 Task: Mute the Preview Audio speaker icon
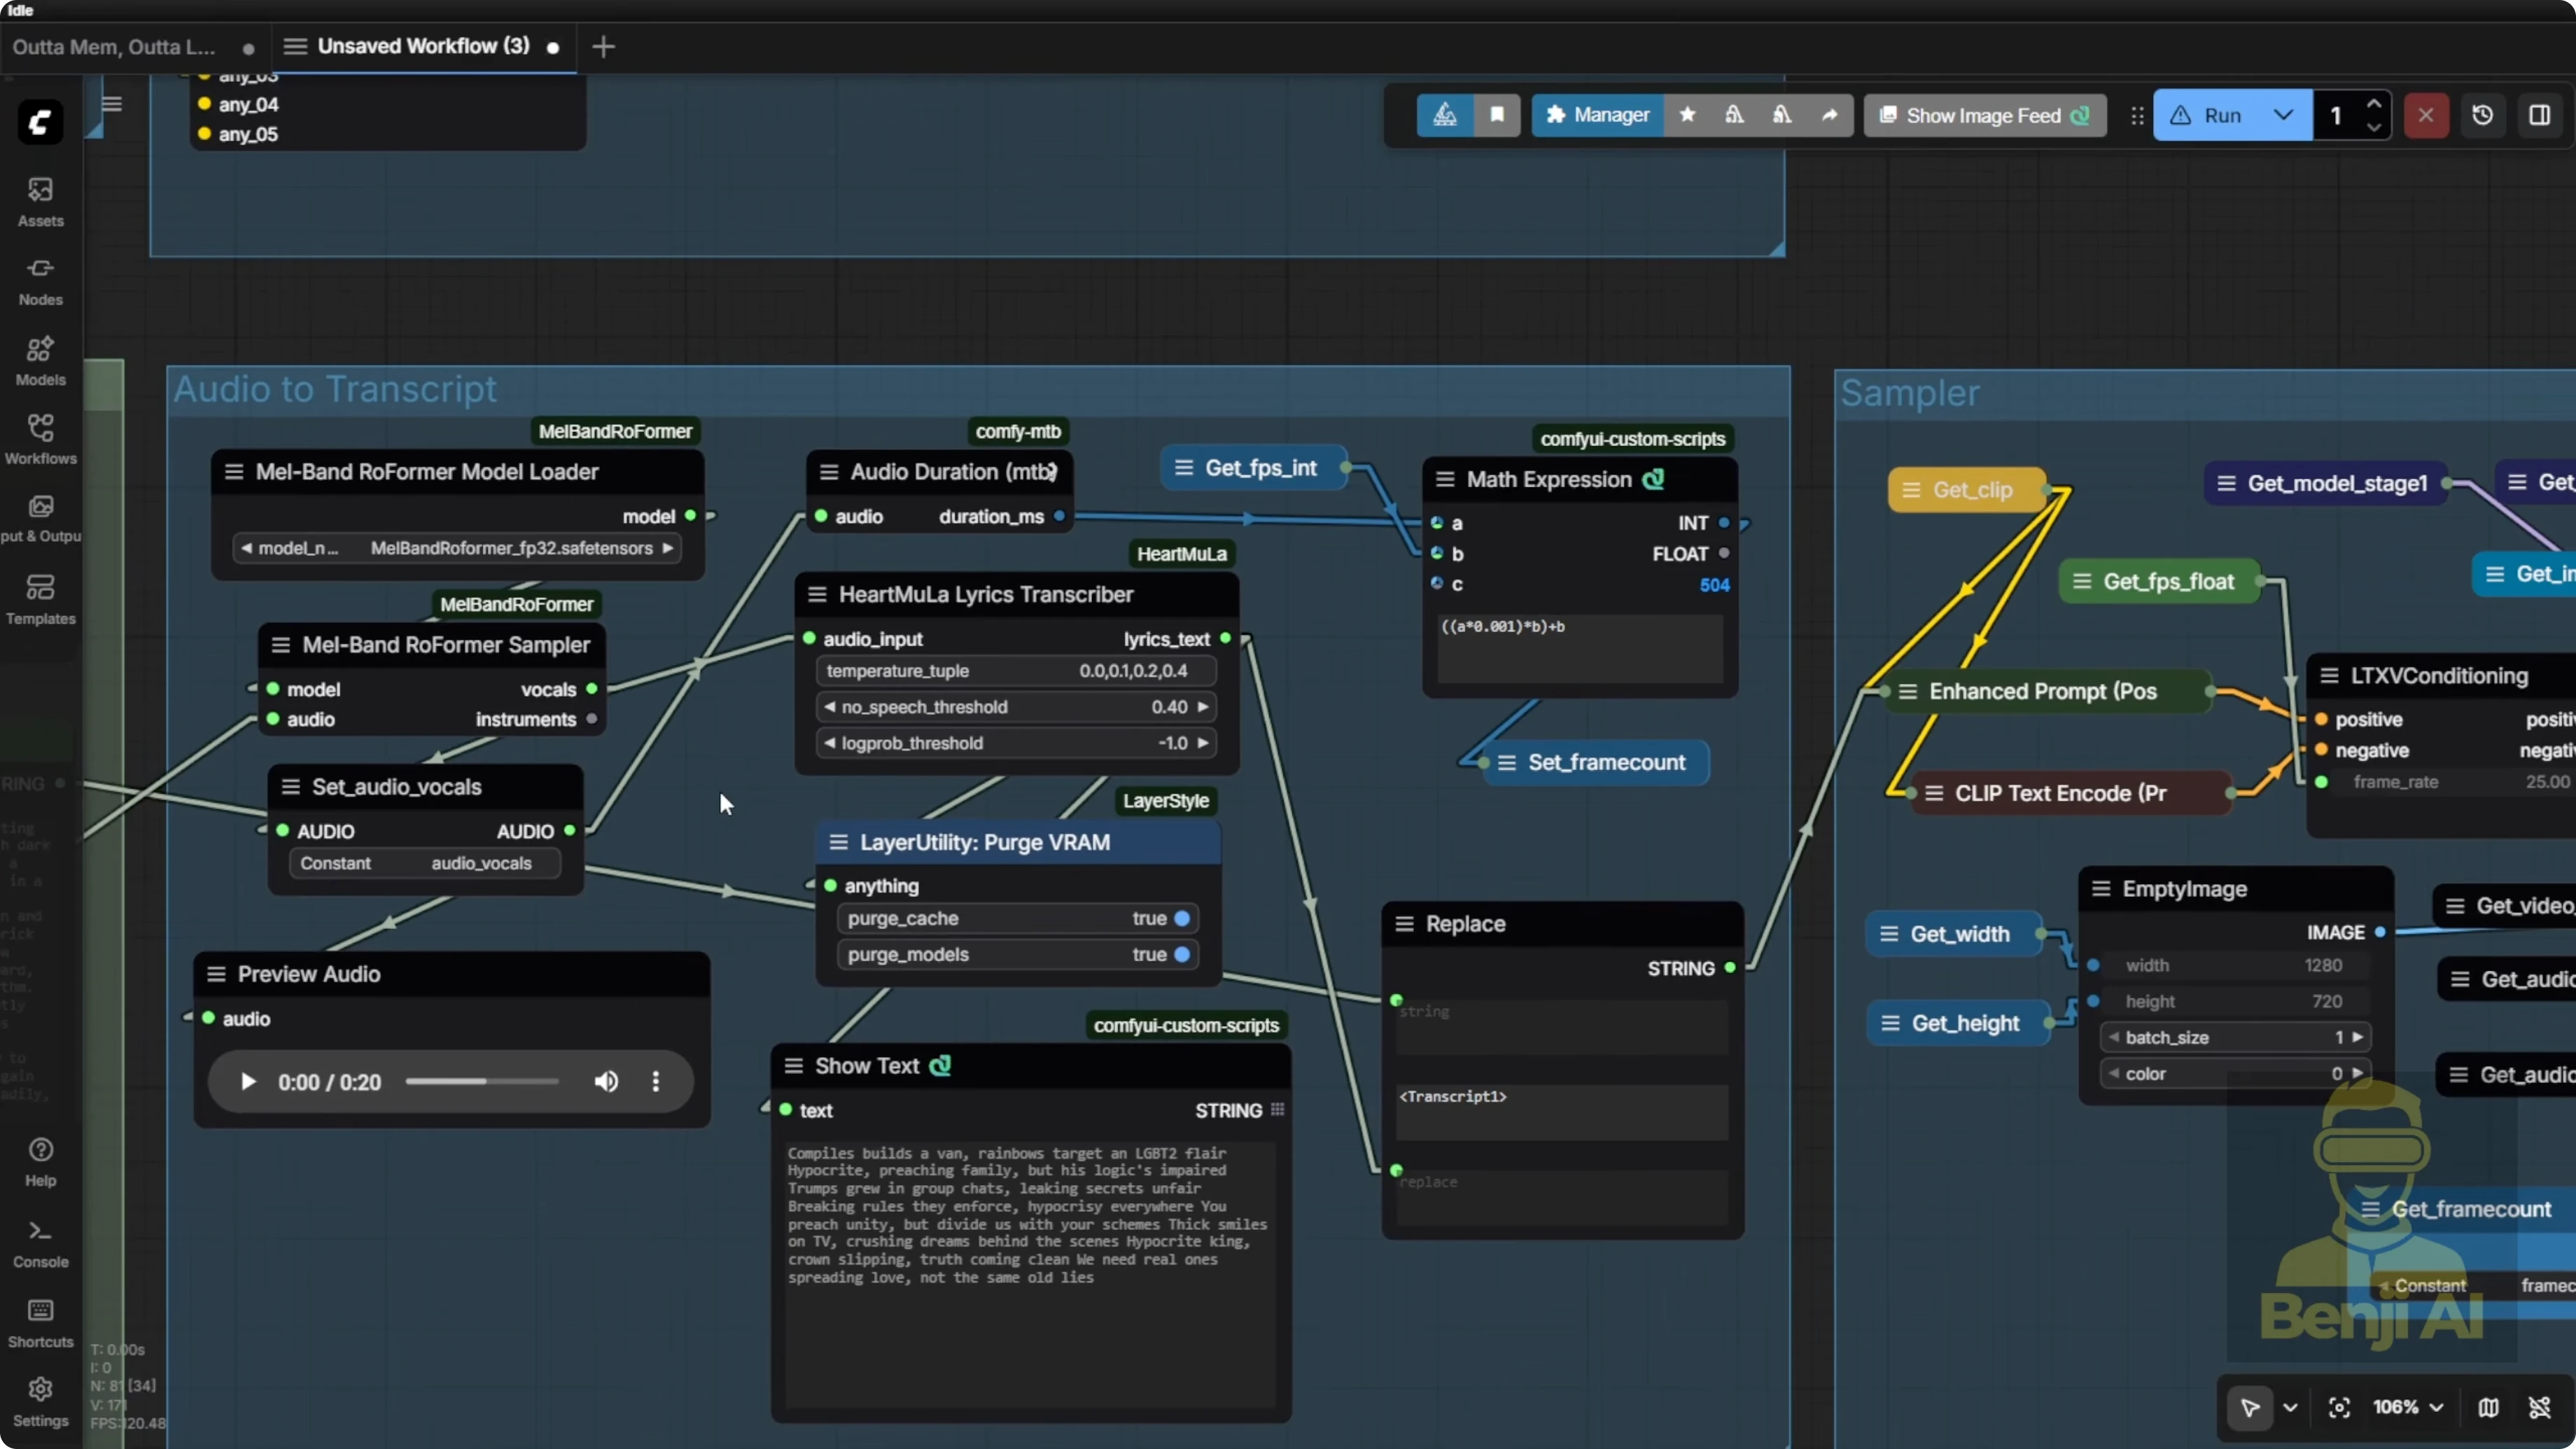606,1082
